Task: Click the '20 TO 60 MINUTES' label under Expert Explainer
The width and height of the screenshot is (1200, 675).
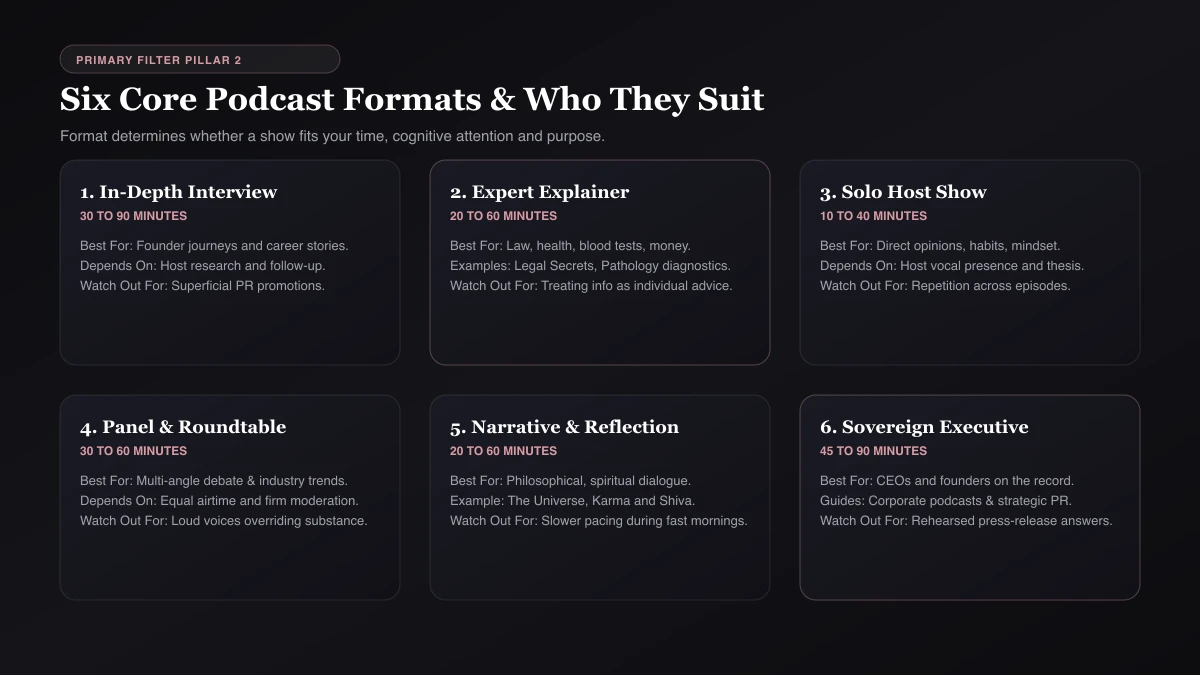Action: point(503,216)
